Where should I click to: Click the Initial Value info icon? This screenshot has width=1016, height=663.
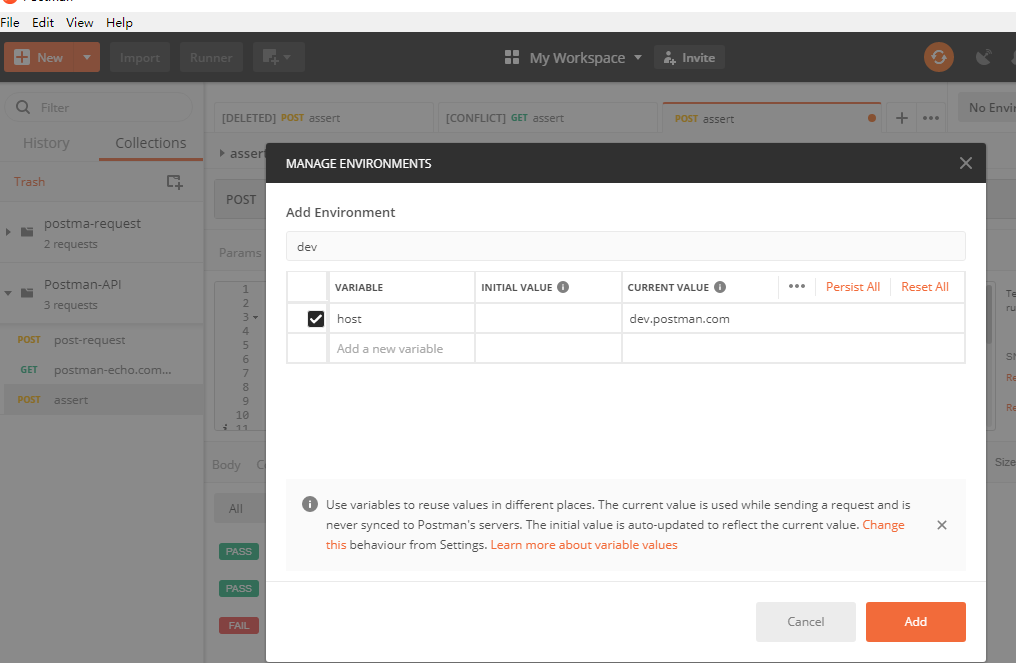[x=563, y=287]
